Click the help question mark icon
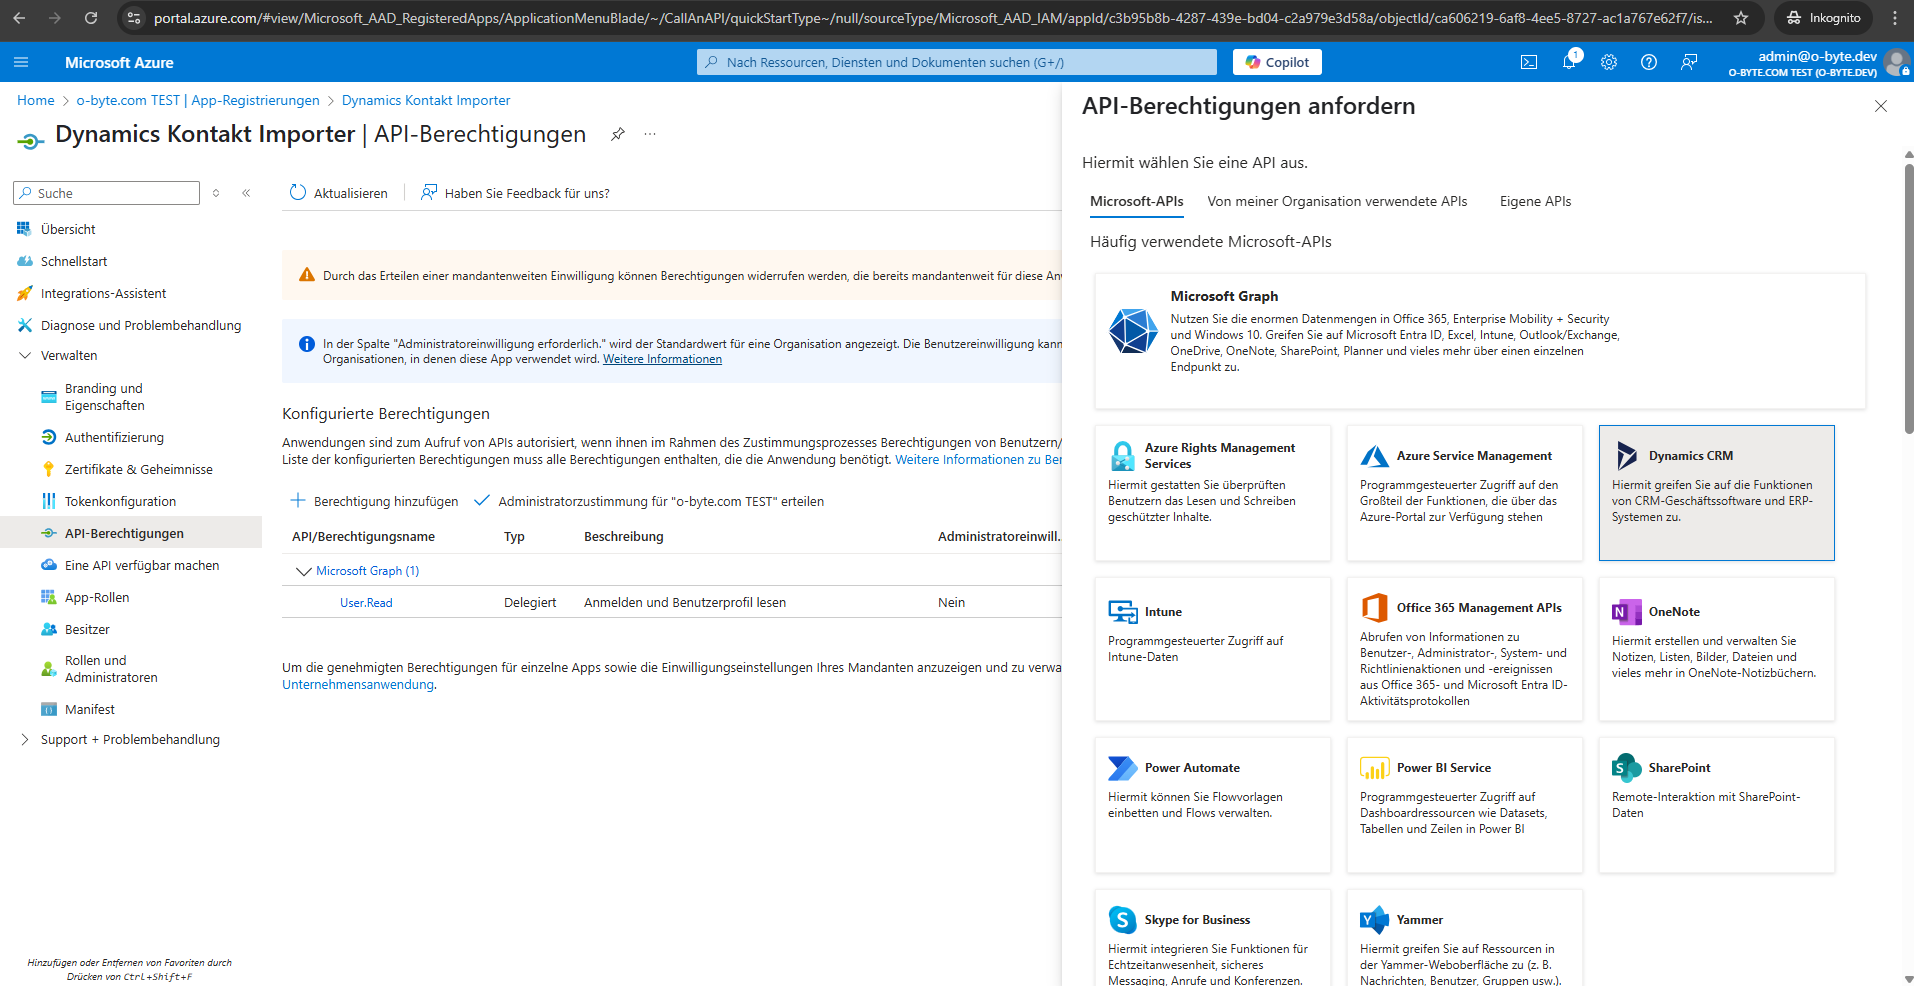The height and width of the screenshot is (986, 1914). pos(1649,62)
